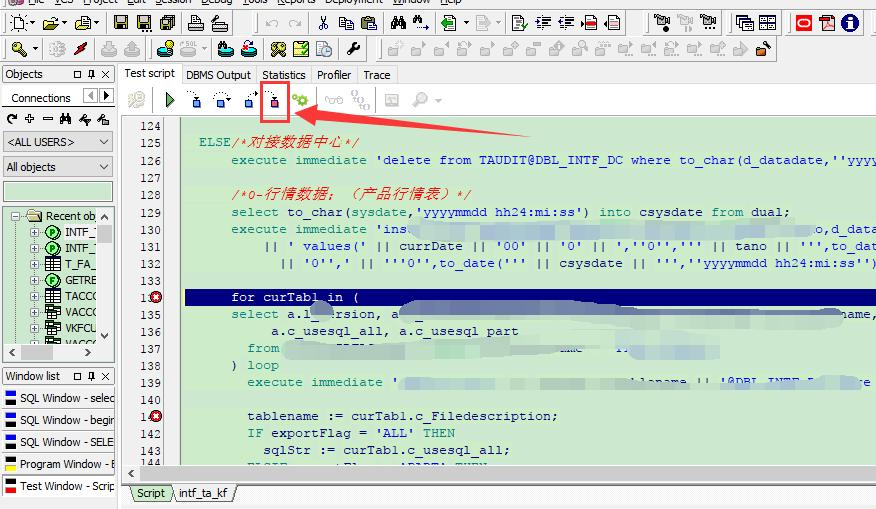Click the Save As floppy icon with dots
The image size is (876, 509).
pos(144,23)
